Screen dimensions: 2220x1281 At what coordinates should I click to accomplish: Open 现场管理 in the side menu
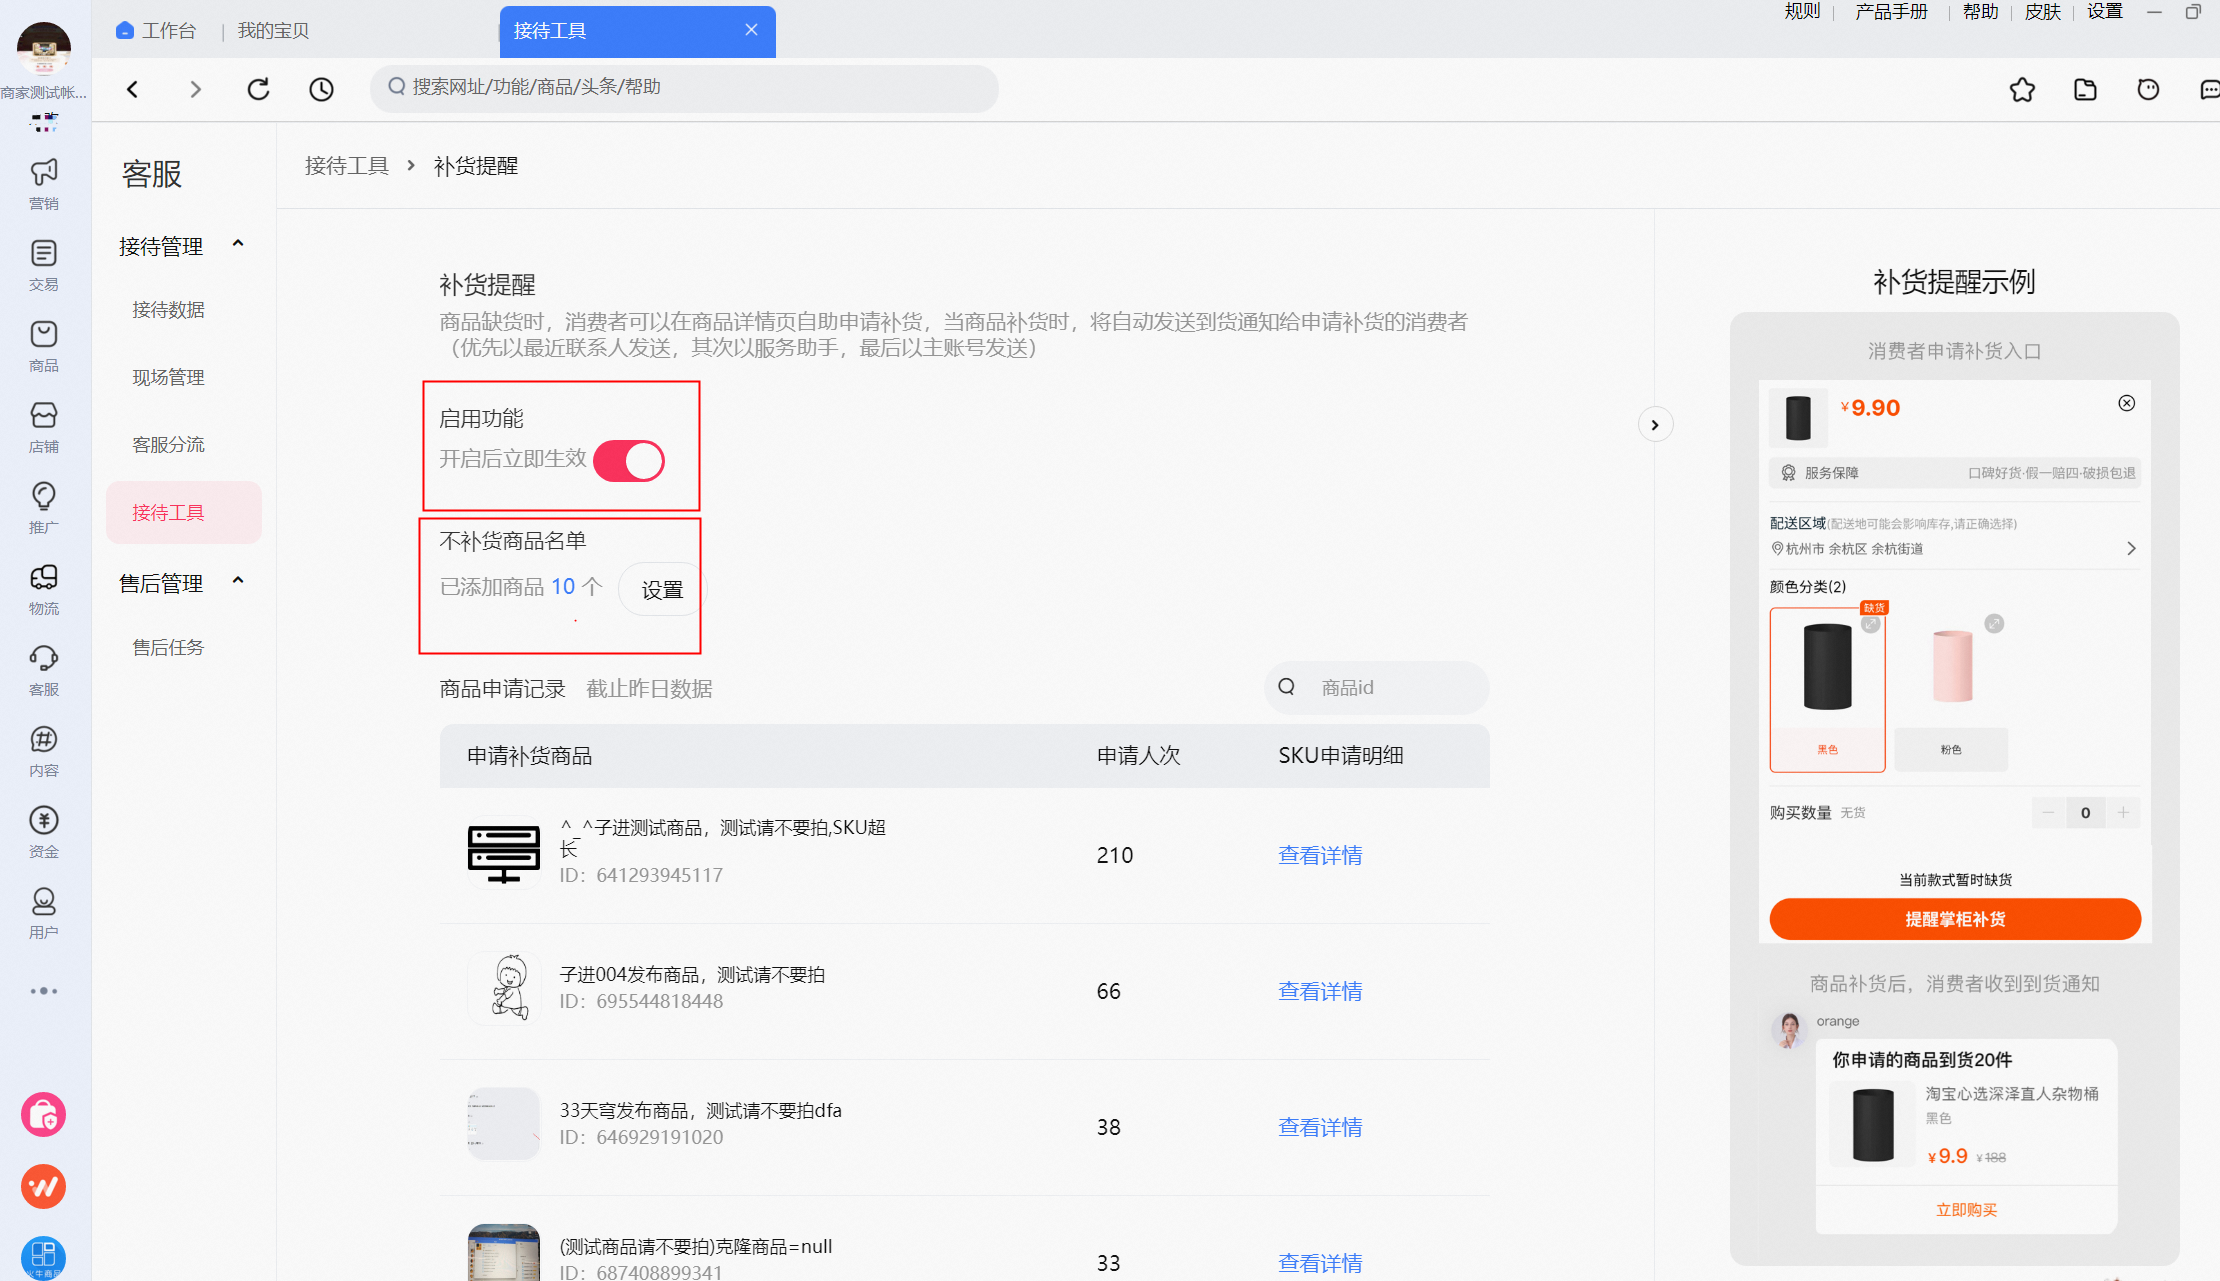coord(168,377)
